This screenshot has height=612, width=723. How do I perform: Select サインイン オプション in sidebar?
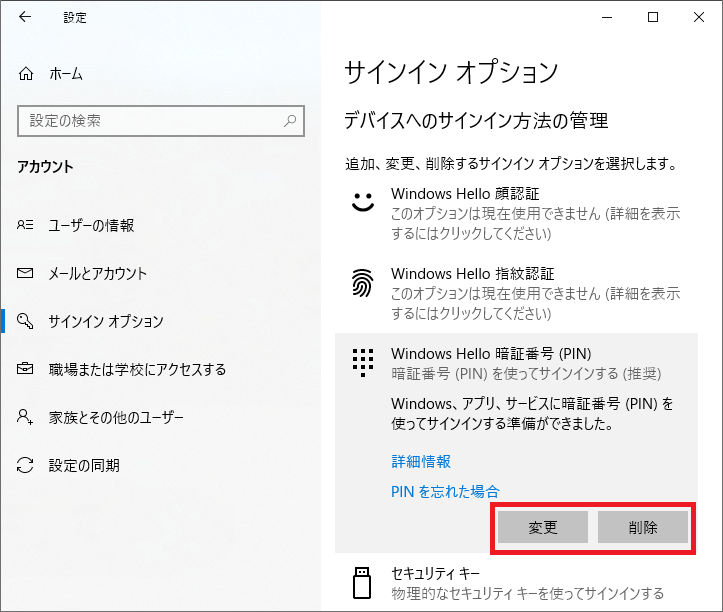pyautogui.click(x=160, y=321)
